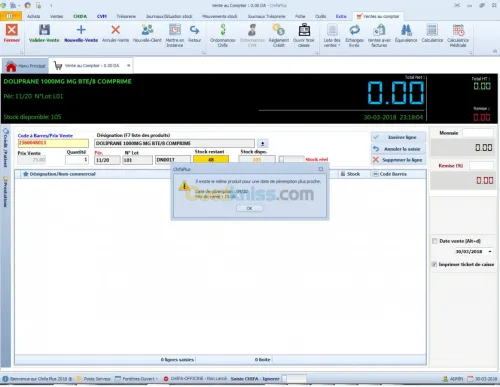Switch to the Fiche ribbon tab
Viewport: 500px width, 387px height.
click(300, 16)
